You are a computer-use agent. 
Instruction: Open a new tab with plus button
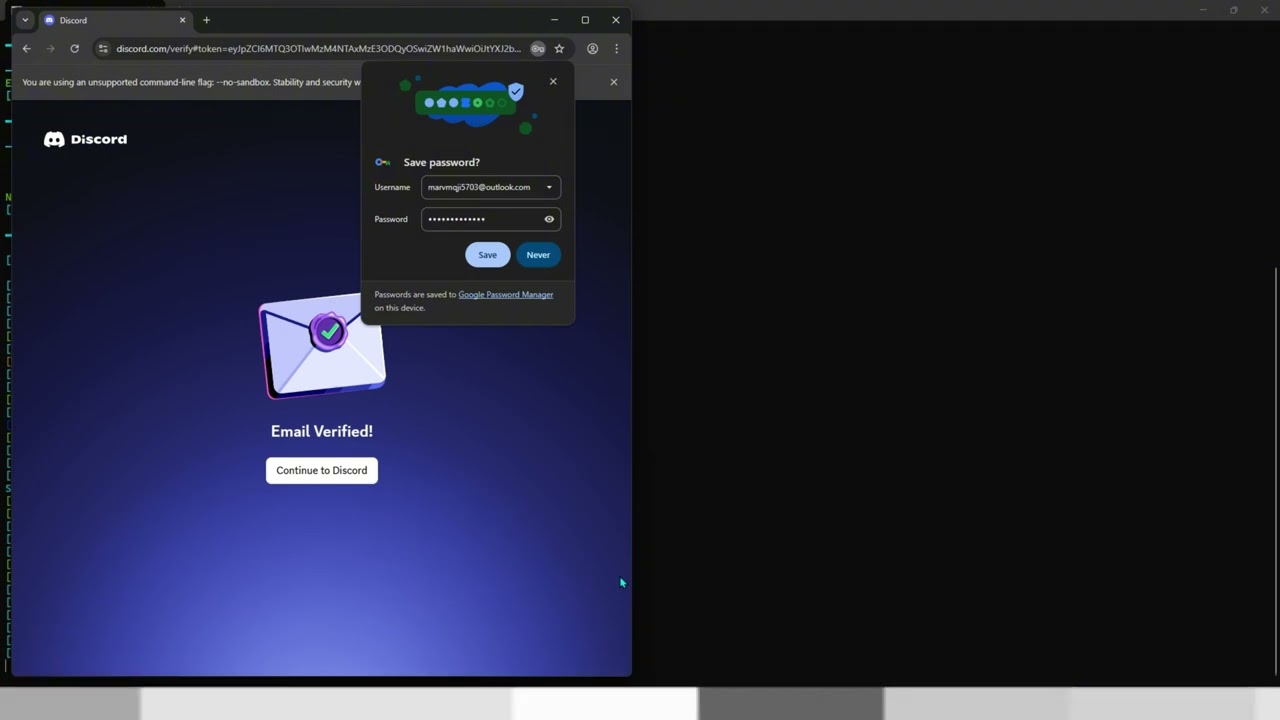(207, 20)
